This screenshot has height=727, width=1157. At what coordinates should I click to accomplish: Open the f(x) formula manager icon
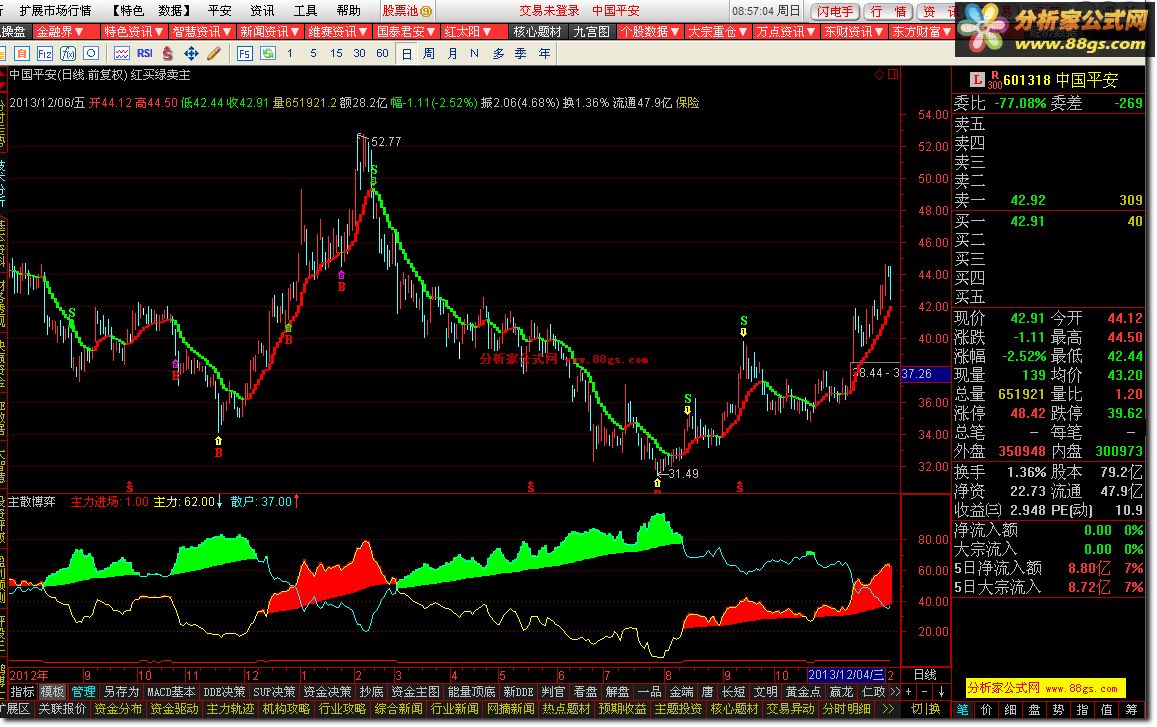[x=68, y=53]
